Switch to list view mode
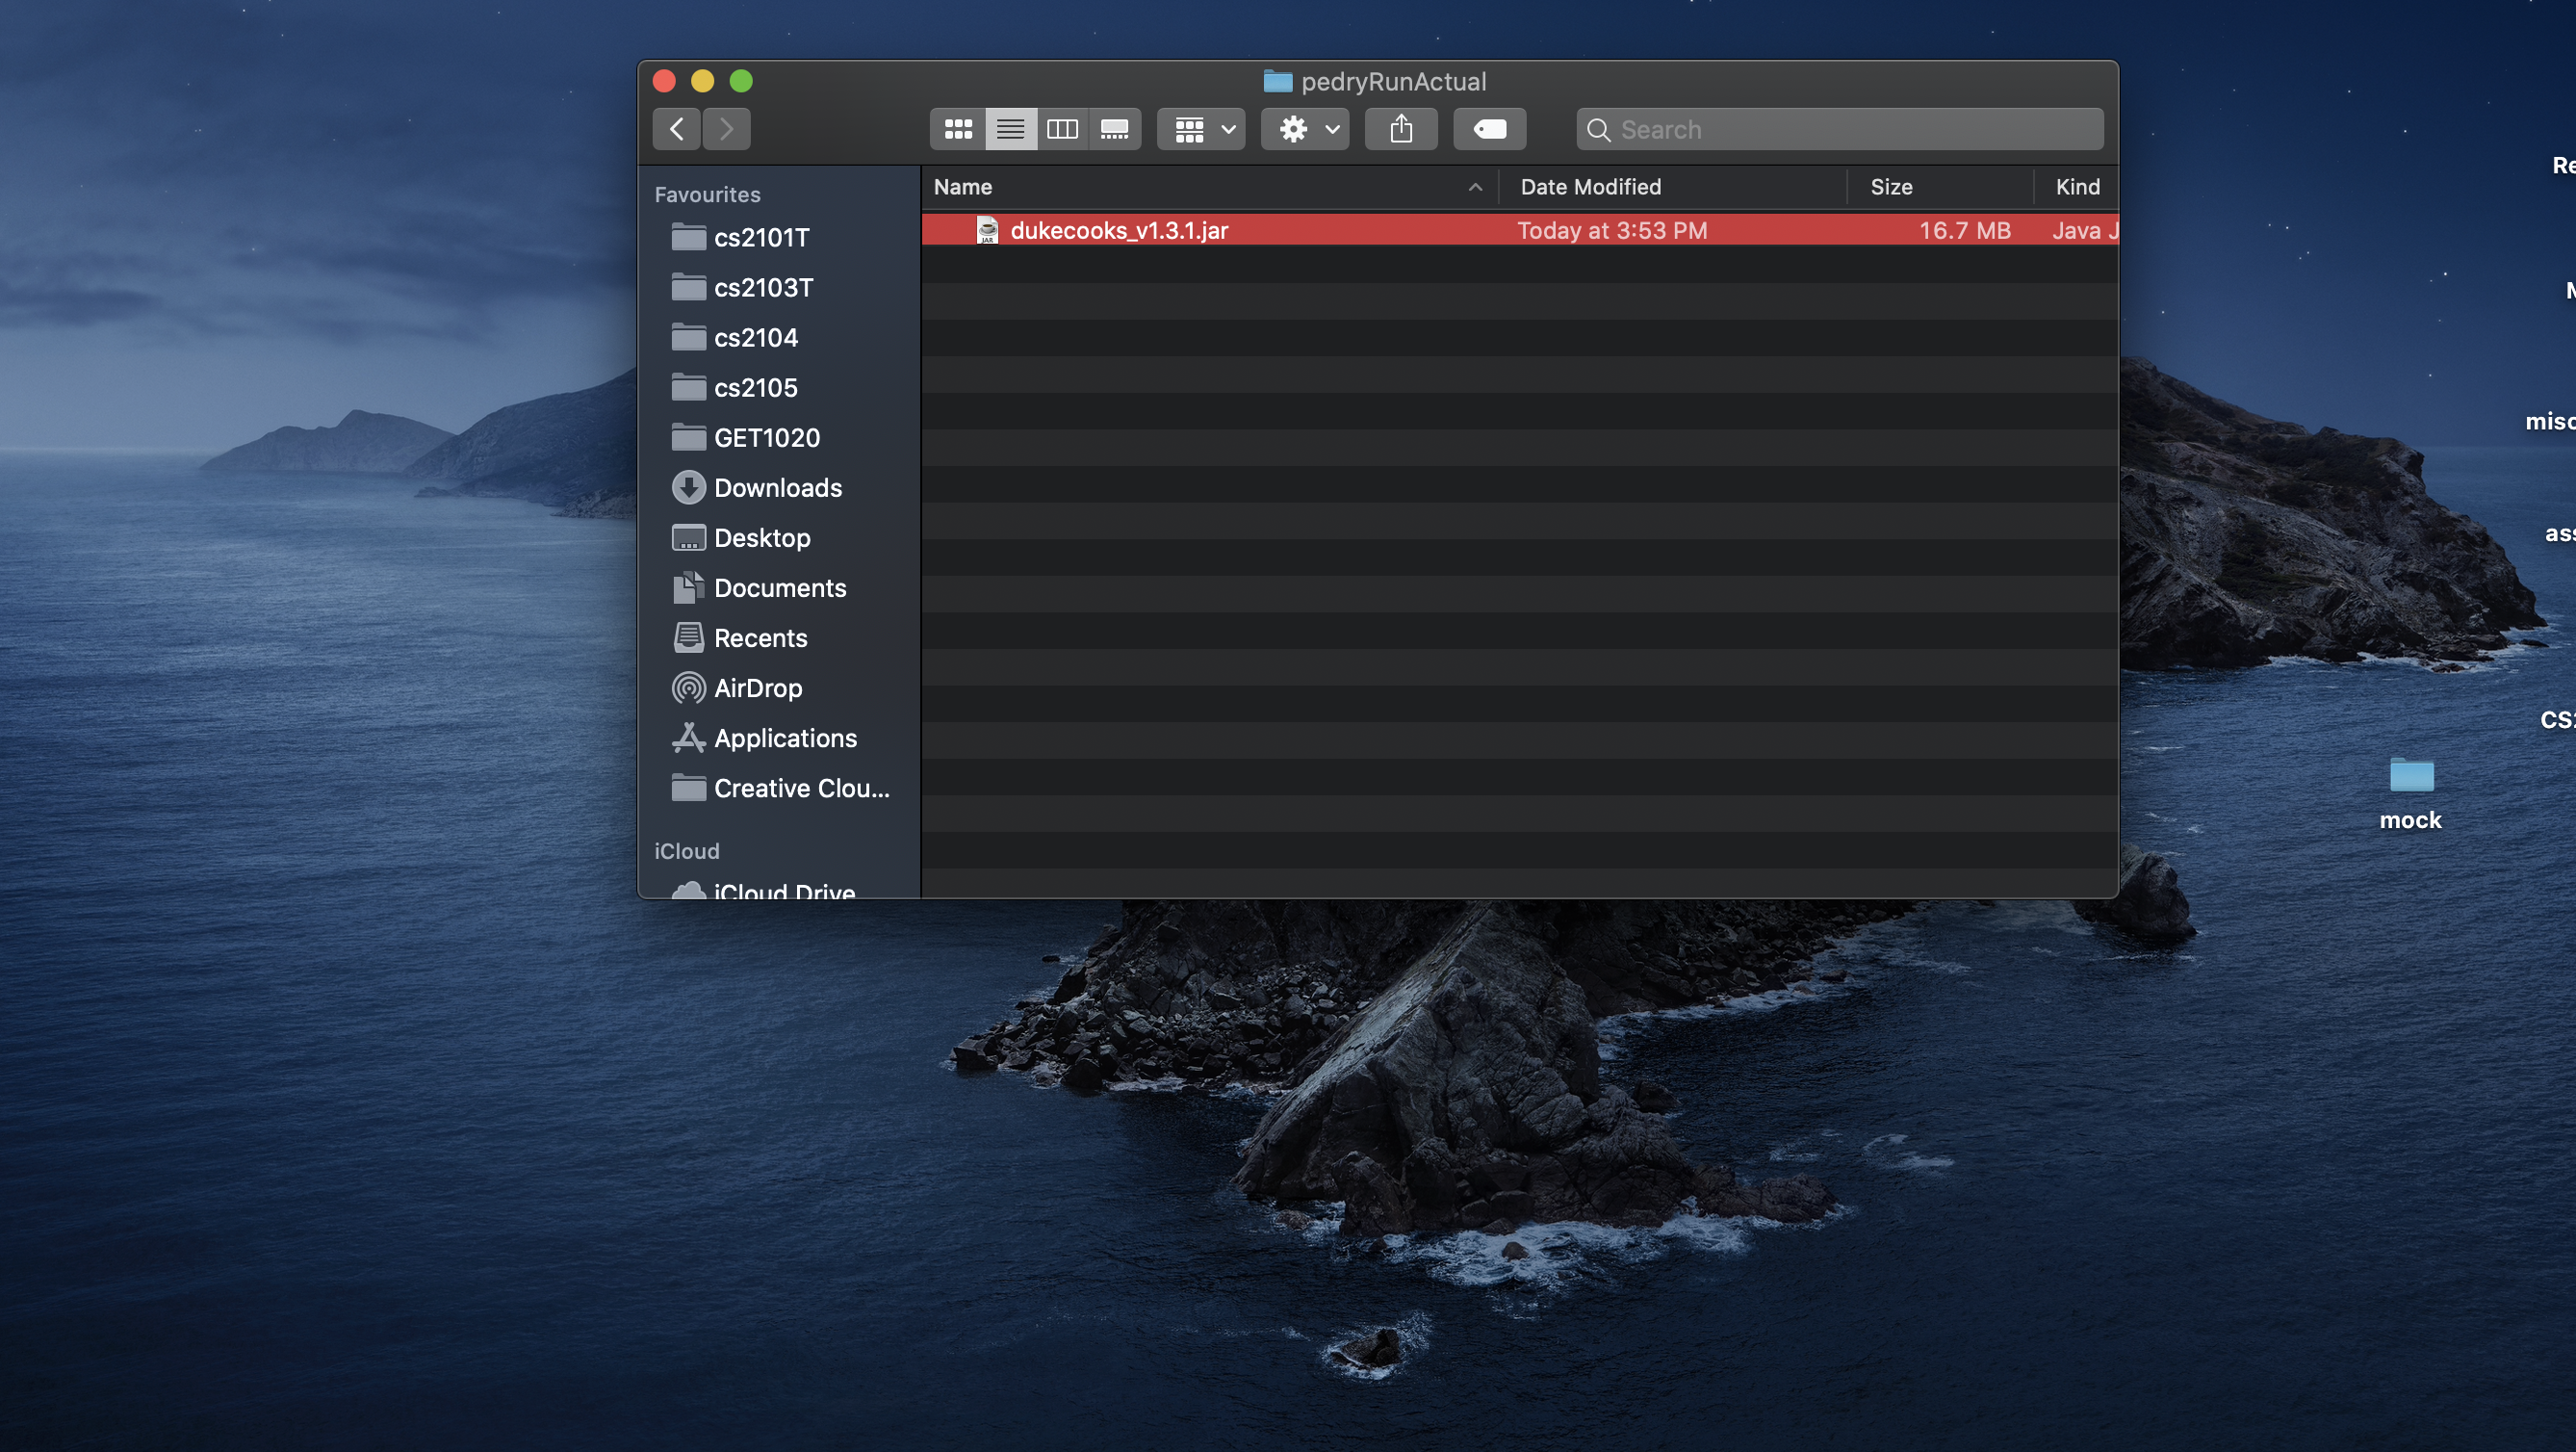The height and width of the screenshot is (1452, 2576). click(x=1010, y=129)
